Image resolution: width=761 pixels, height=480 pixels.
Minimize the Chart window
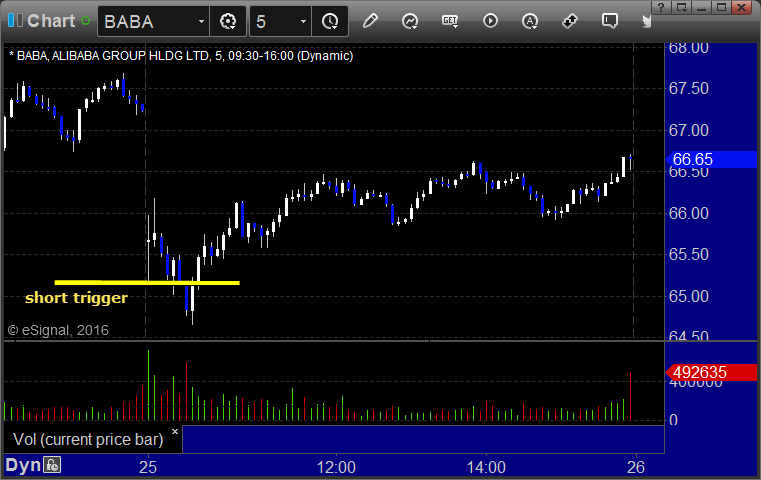coord(702,7)
